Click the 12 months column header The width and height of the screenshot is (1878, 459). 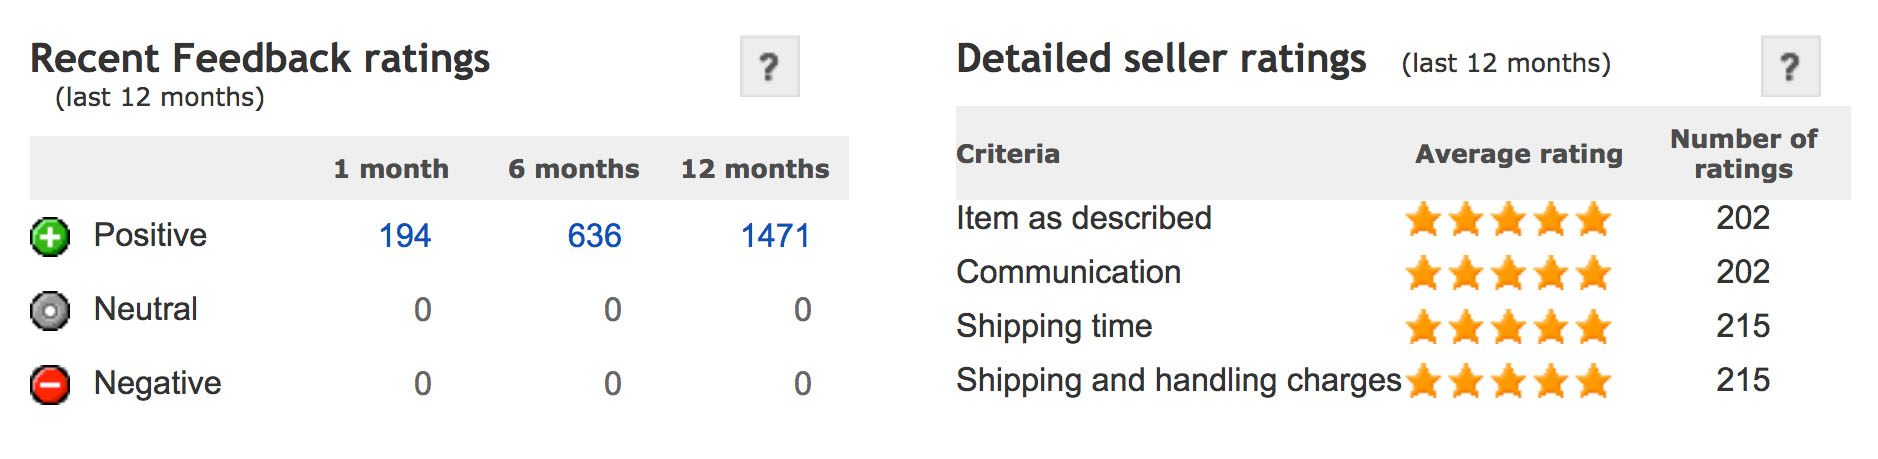755,169
